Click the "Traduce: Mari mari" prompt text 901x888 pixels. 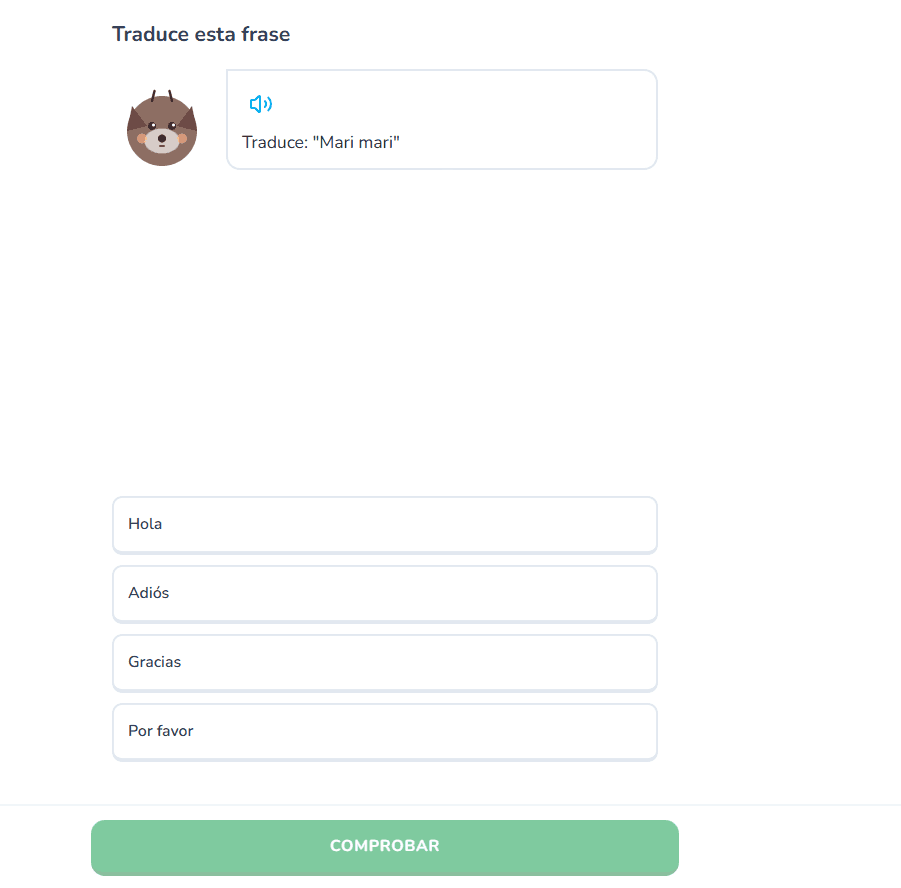pos(320,142)
